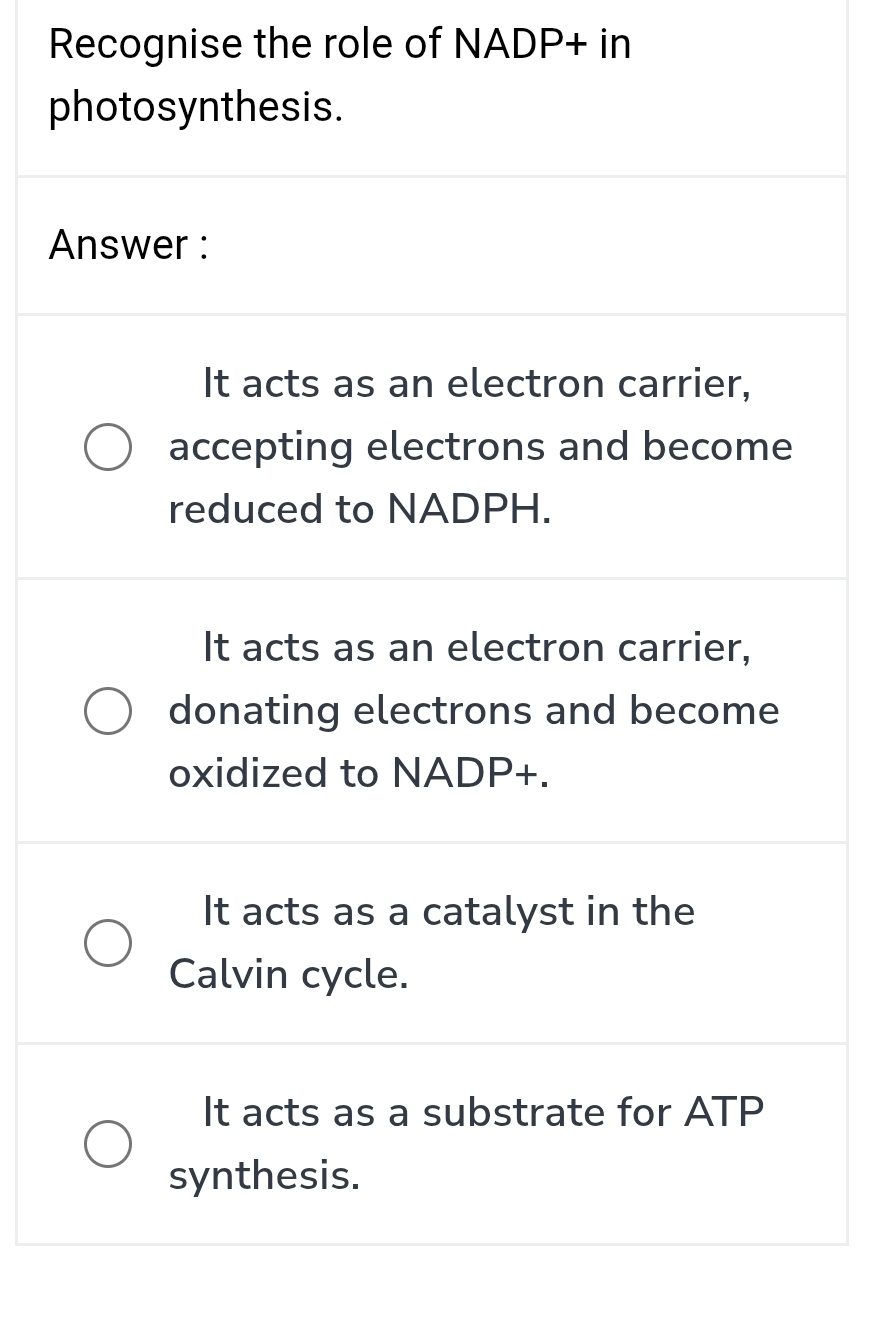Select the text 'reduced to NADPH'
Viewport: 870px width, 1336px height.
point(358,508)
